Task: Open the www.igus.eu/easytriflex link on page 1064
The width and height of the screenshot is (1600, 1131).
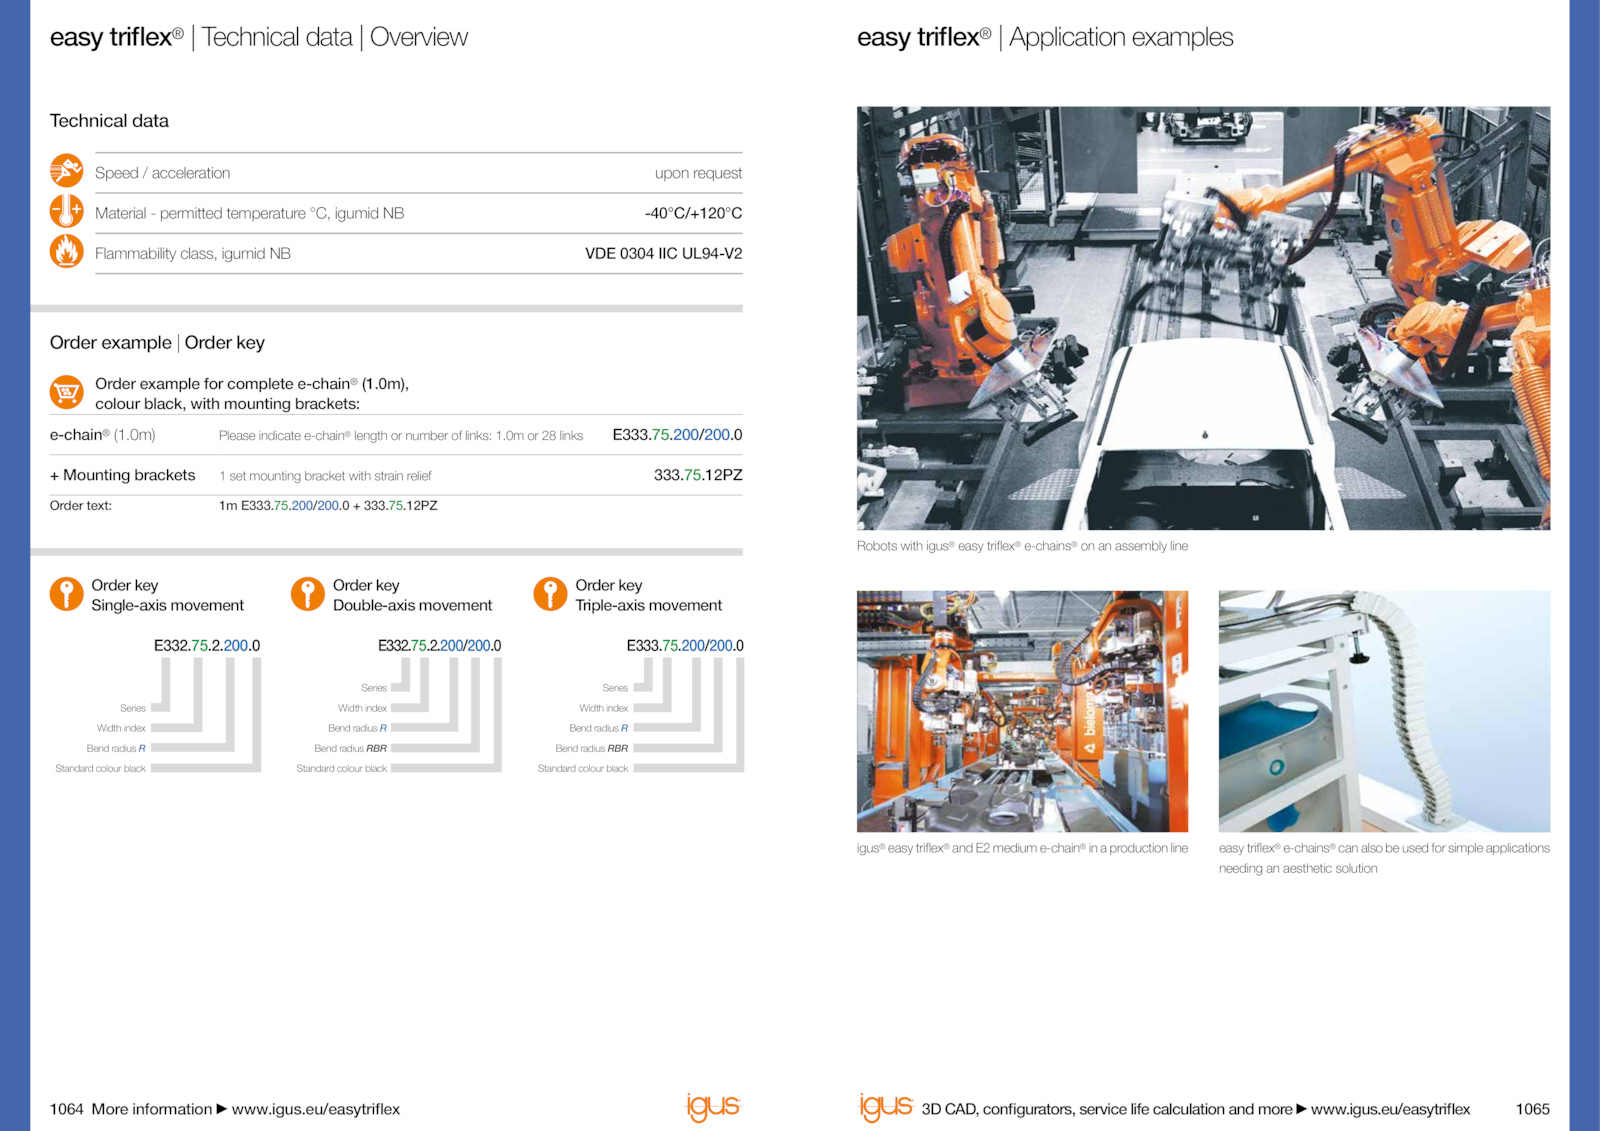Action: (316, 1109)
